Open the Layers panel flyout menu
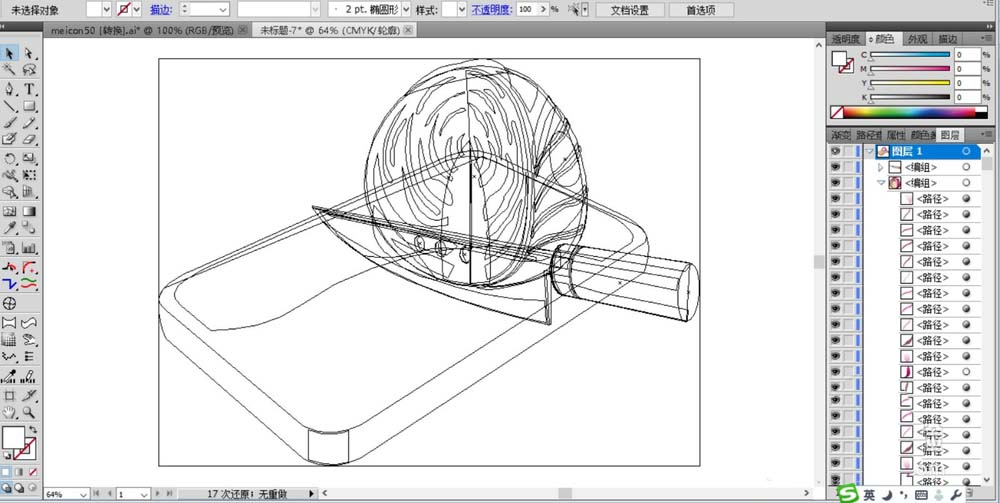 (988, 135)
